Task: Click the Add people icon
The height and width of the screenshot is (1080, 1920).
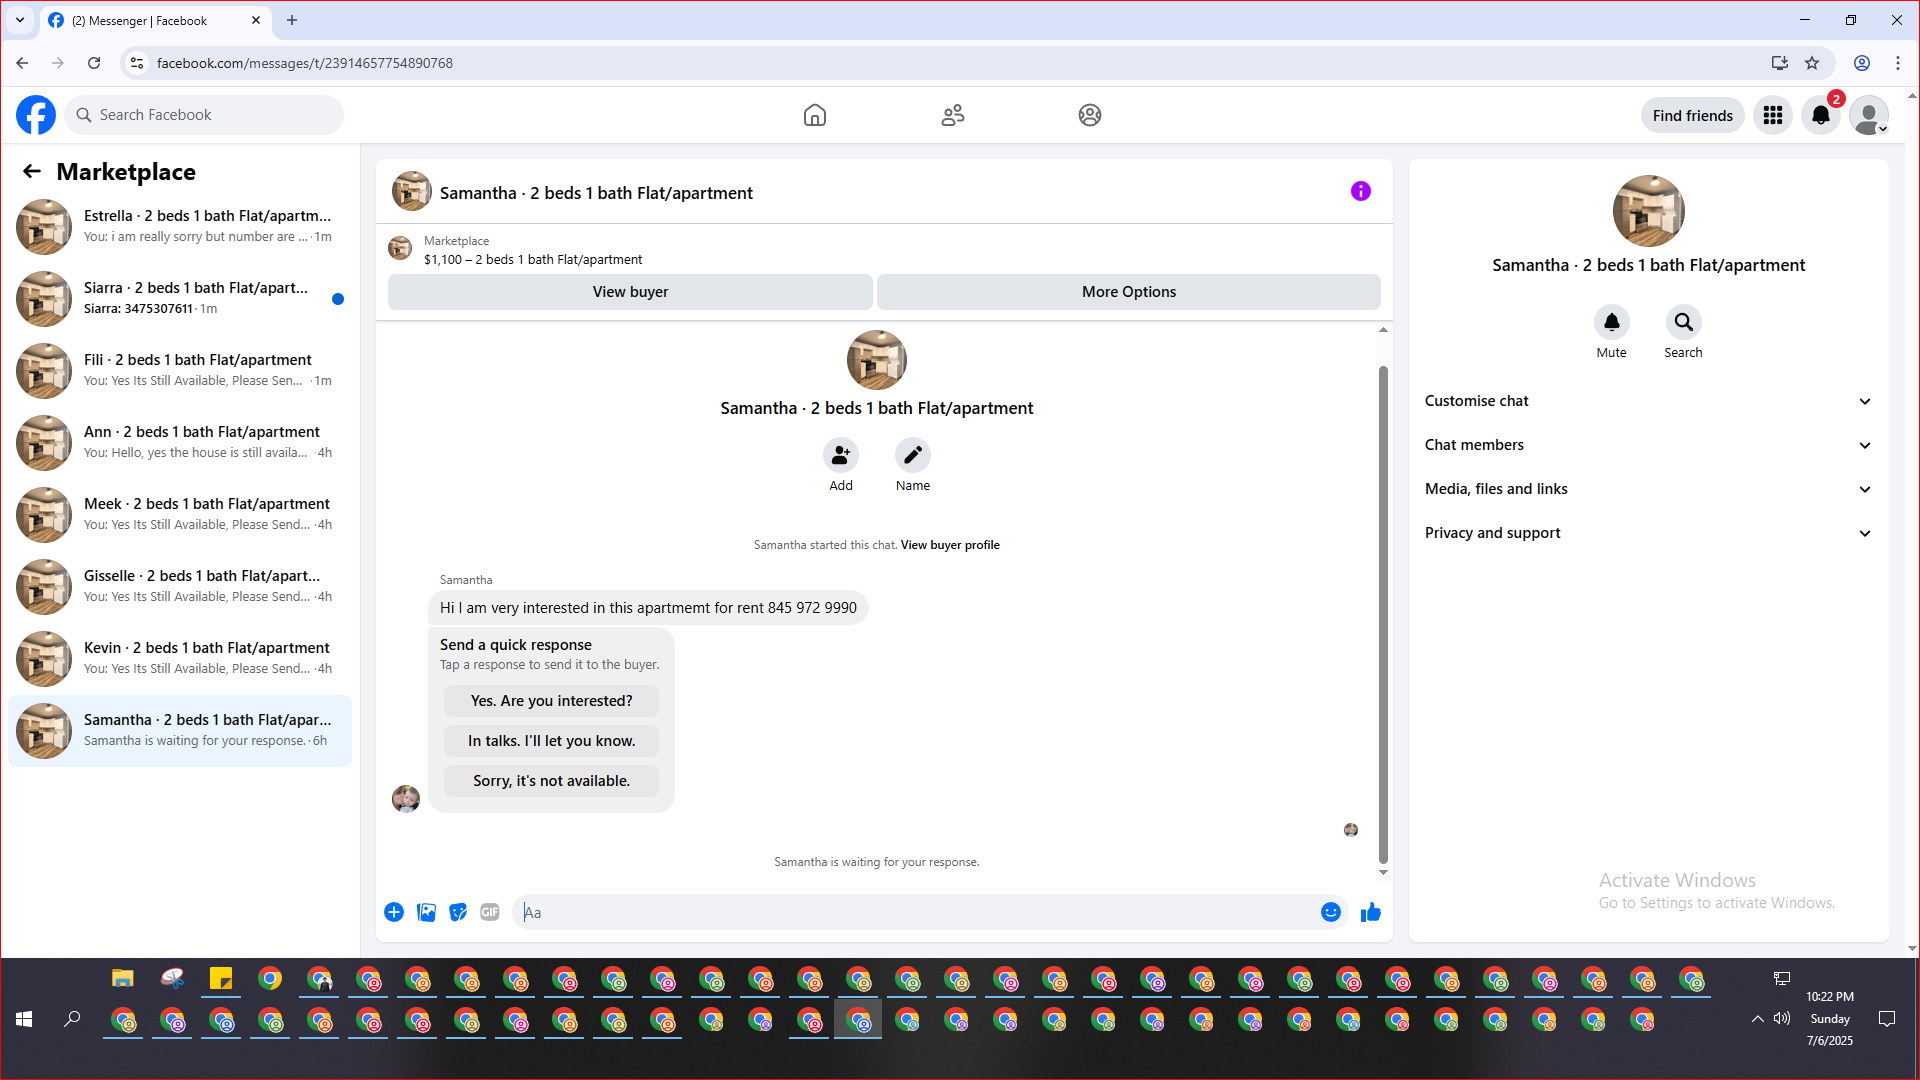Action: click(840, 455)
